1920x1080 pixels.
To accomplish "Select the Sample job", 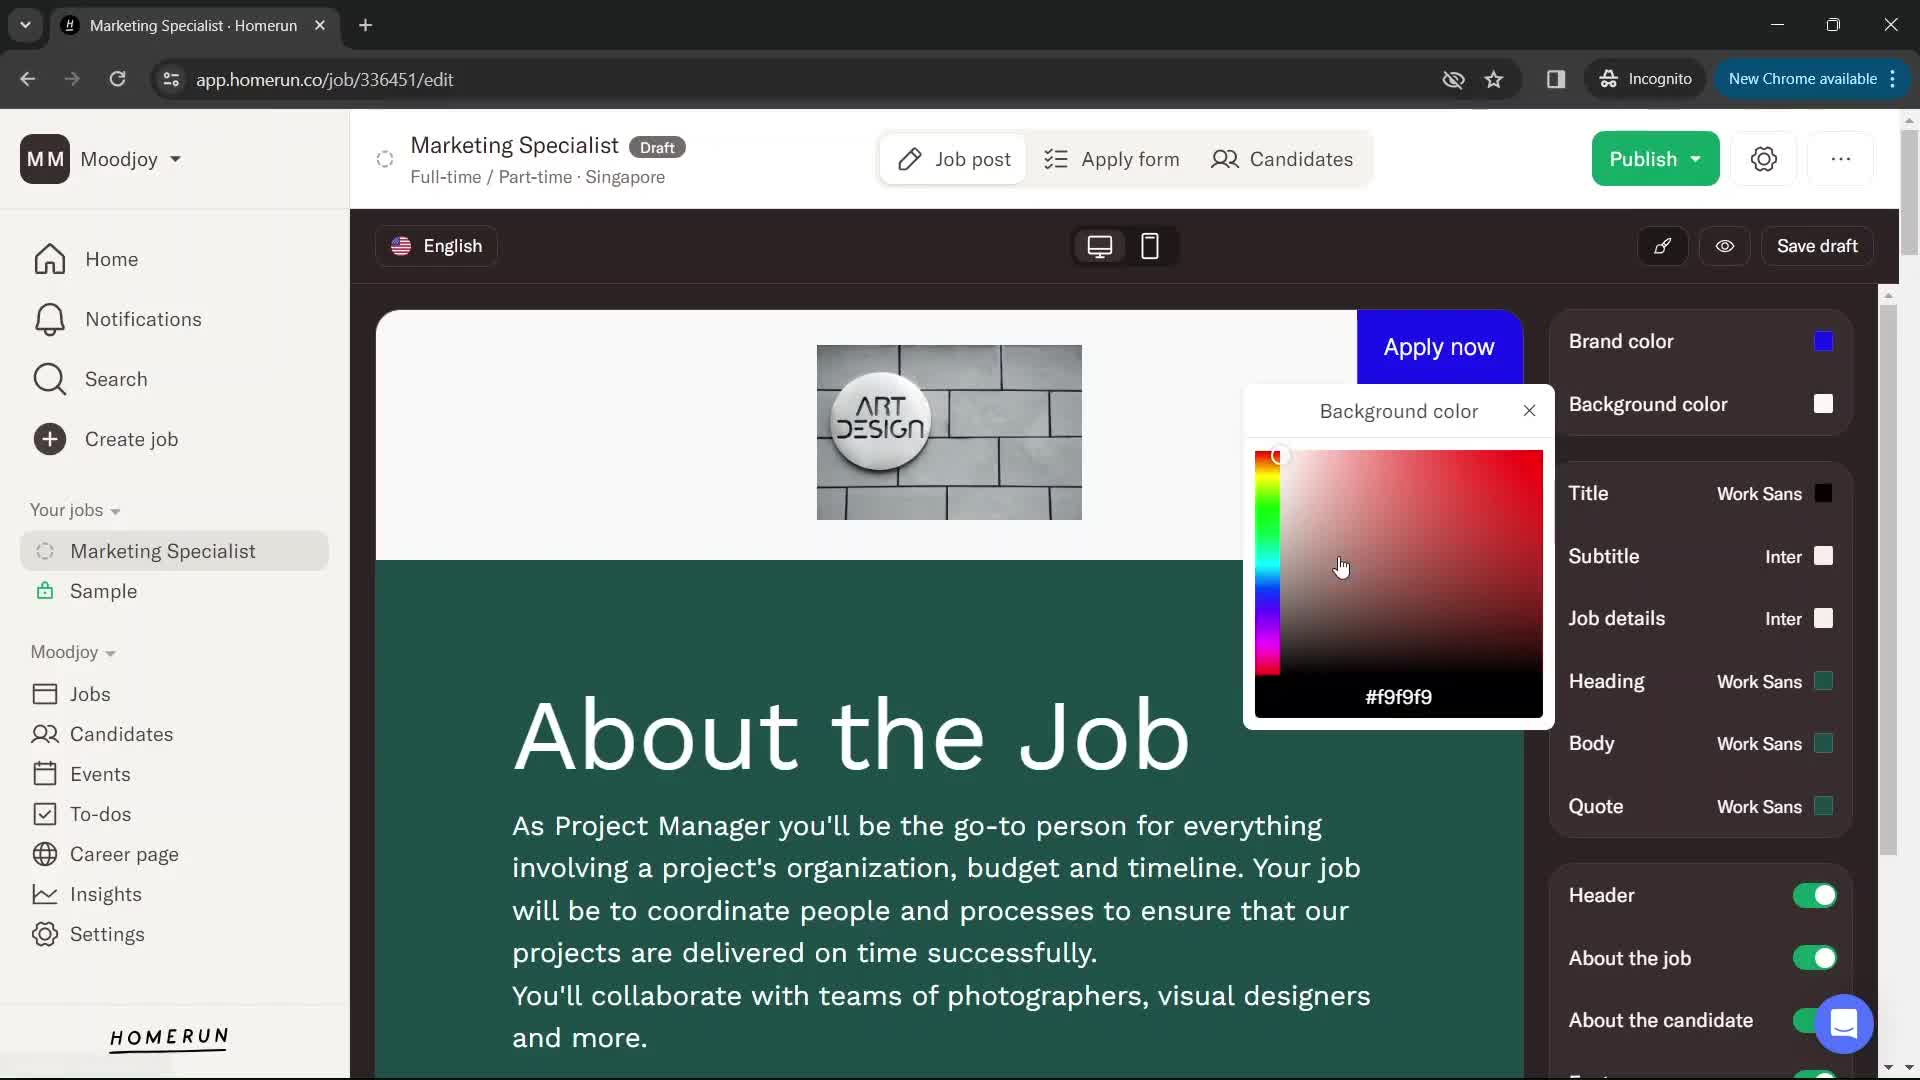I will click(103, 591).
